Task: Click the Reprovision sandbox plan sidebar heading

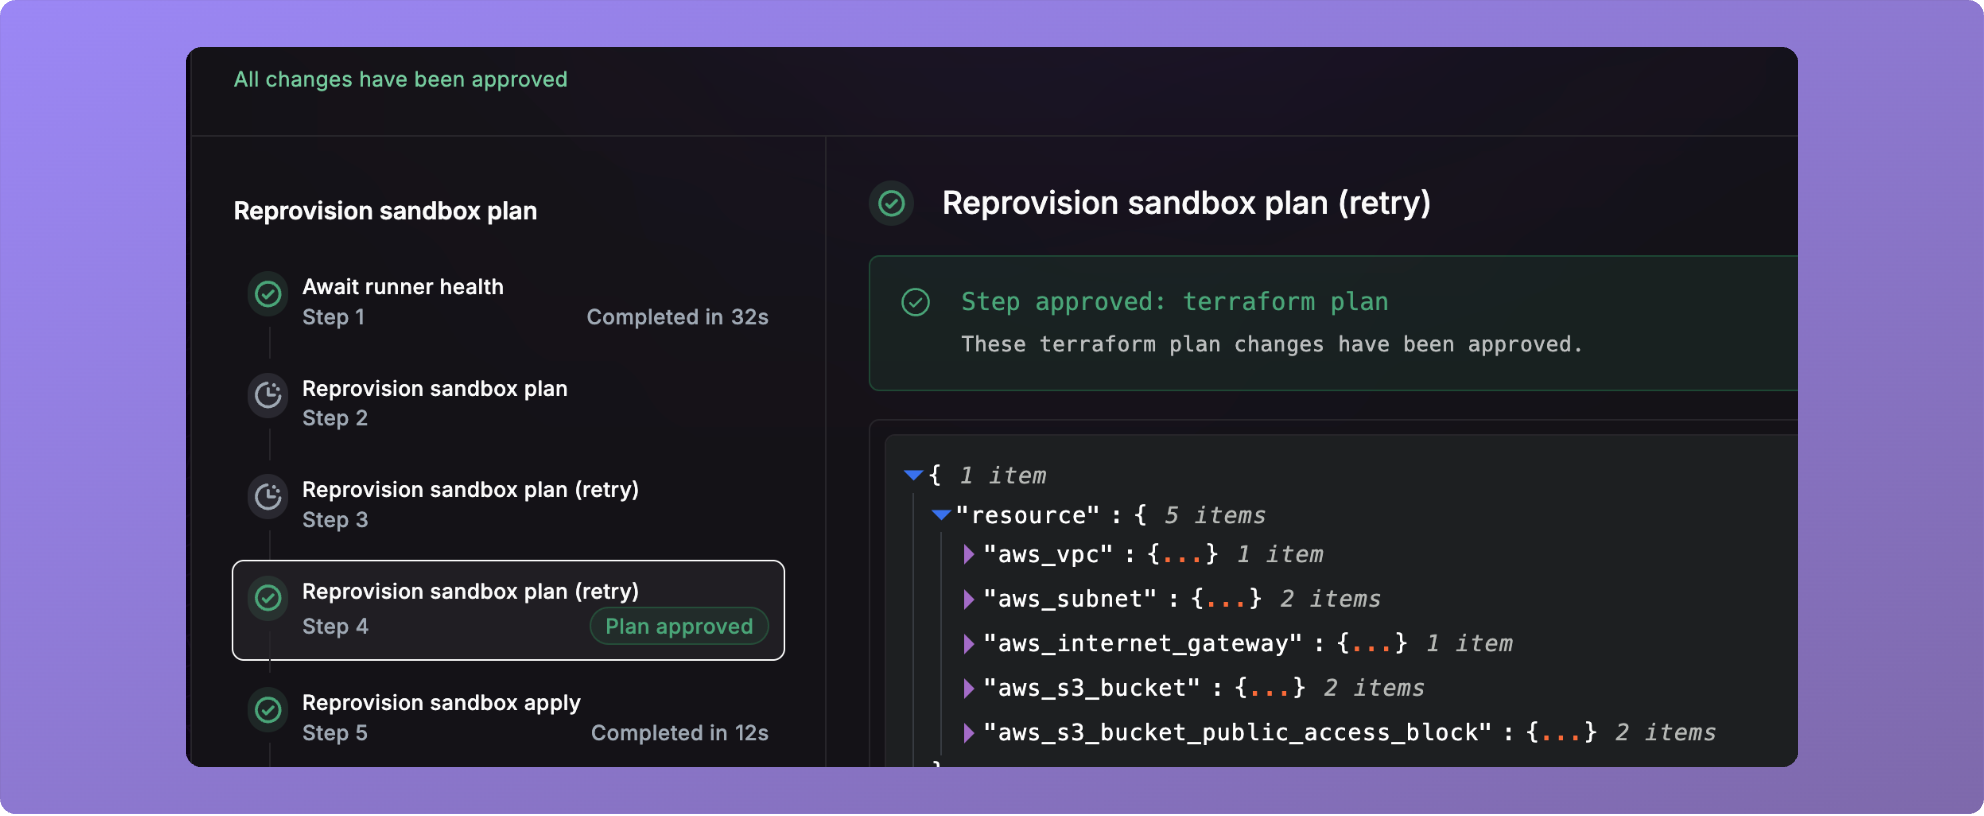Action: [x=385, y=211]
